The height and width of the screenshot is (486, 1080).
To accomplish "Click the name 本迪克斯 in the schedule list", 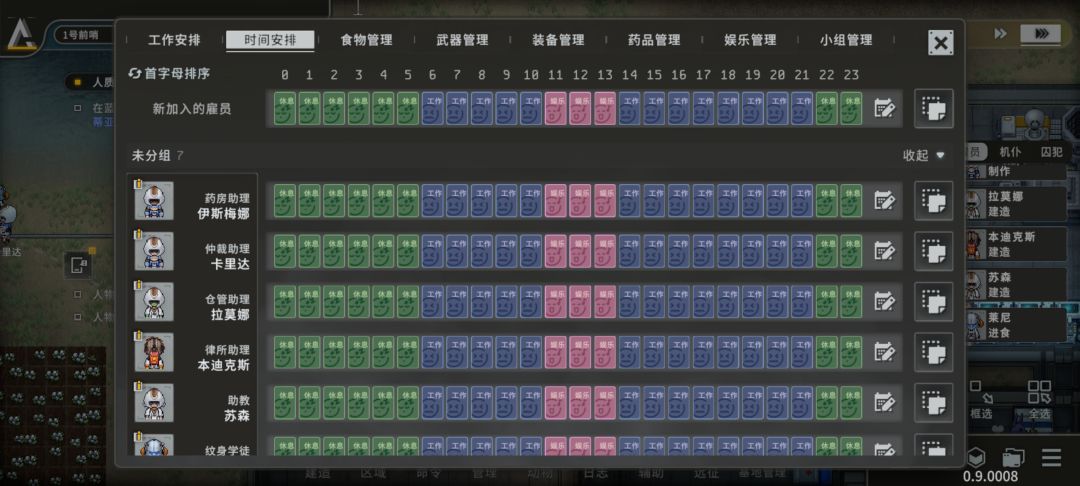I will click(x=223, y=365).
